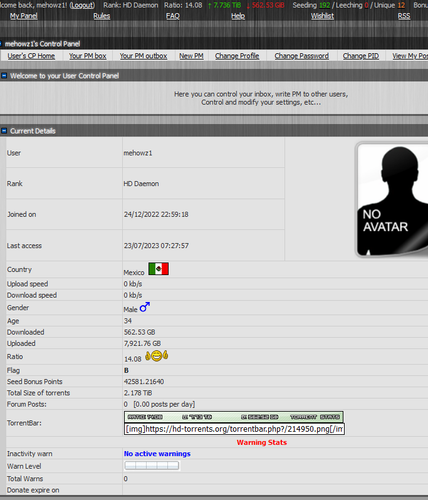The height and width of the screenshot is (500, 428).
Task: Click the header upload total 7.736 TiB
Action: click(224, 5)
